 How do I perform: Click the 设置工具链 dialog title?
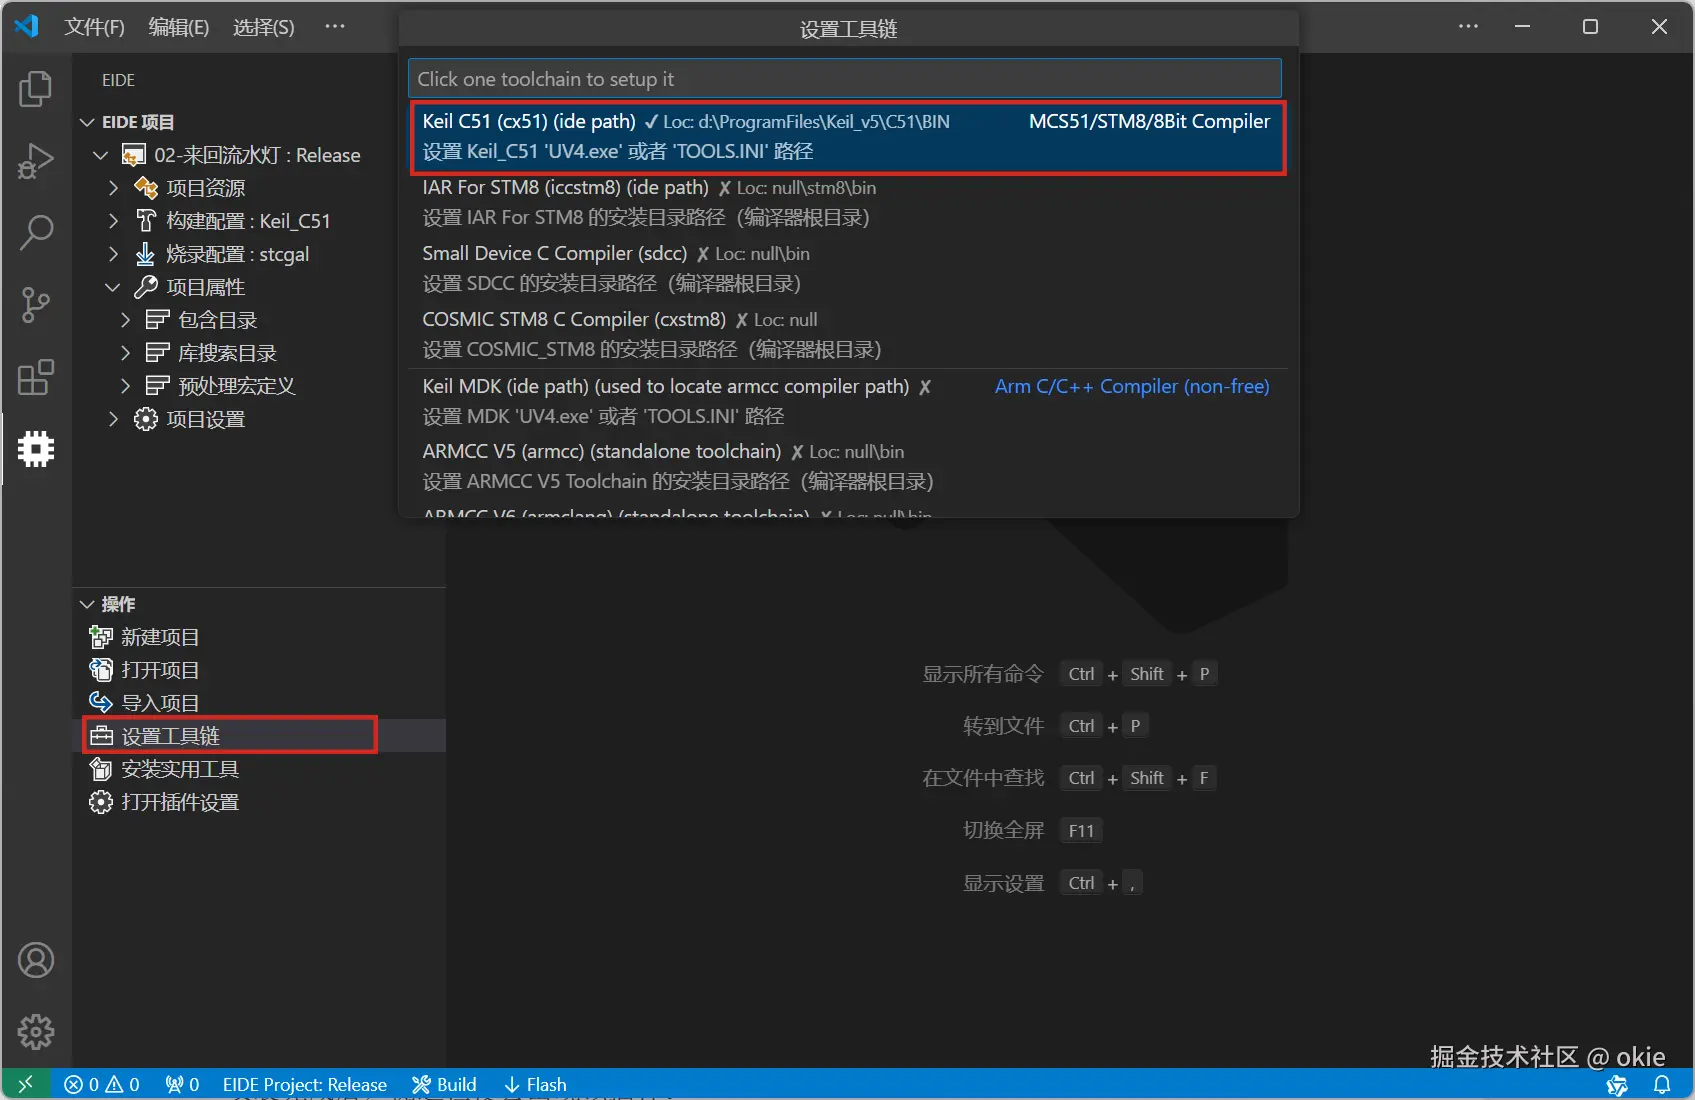848,30
